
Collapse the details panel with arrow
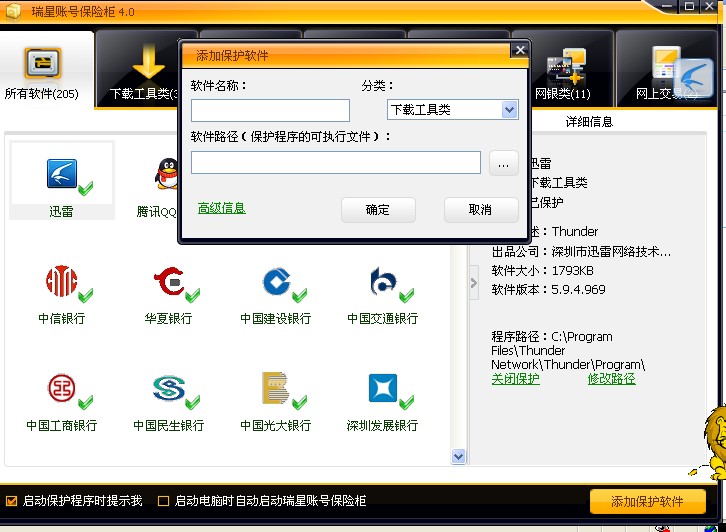pyautogui.click(x=474, y=282)
